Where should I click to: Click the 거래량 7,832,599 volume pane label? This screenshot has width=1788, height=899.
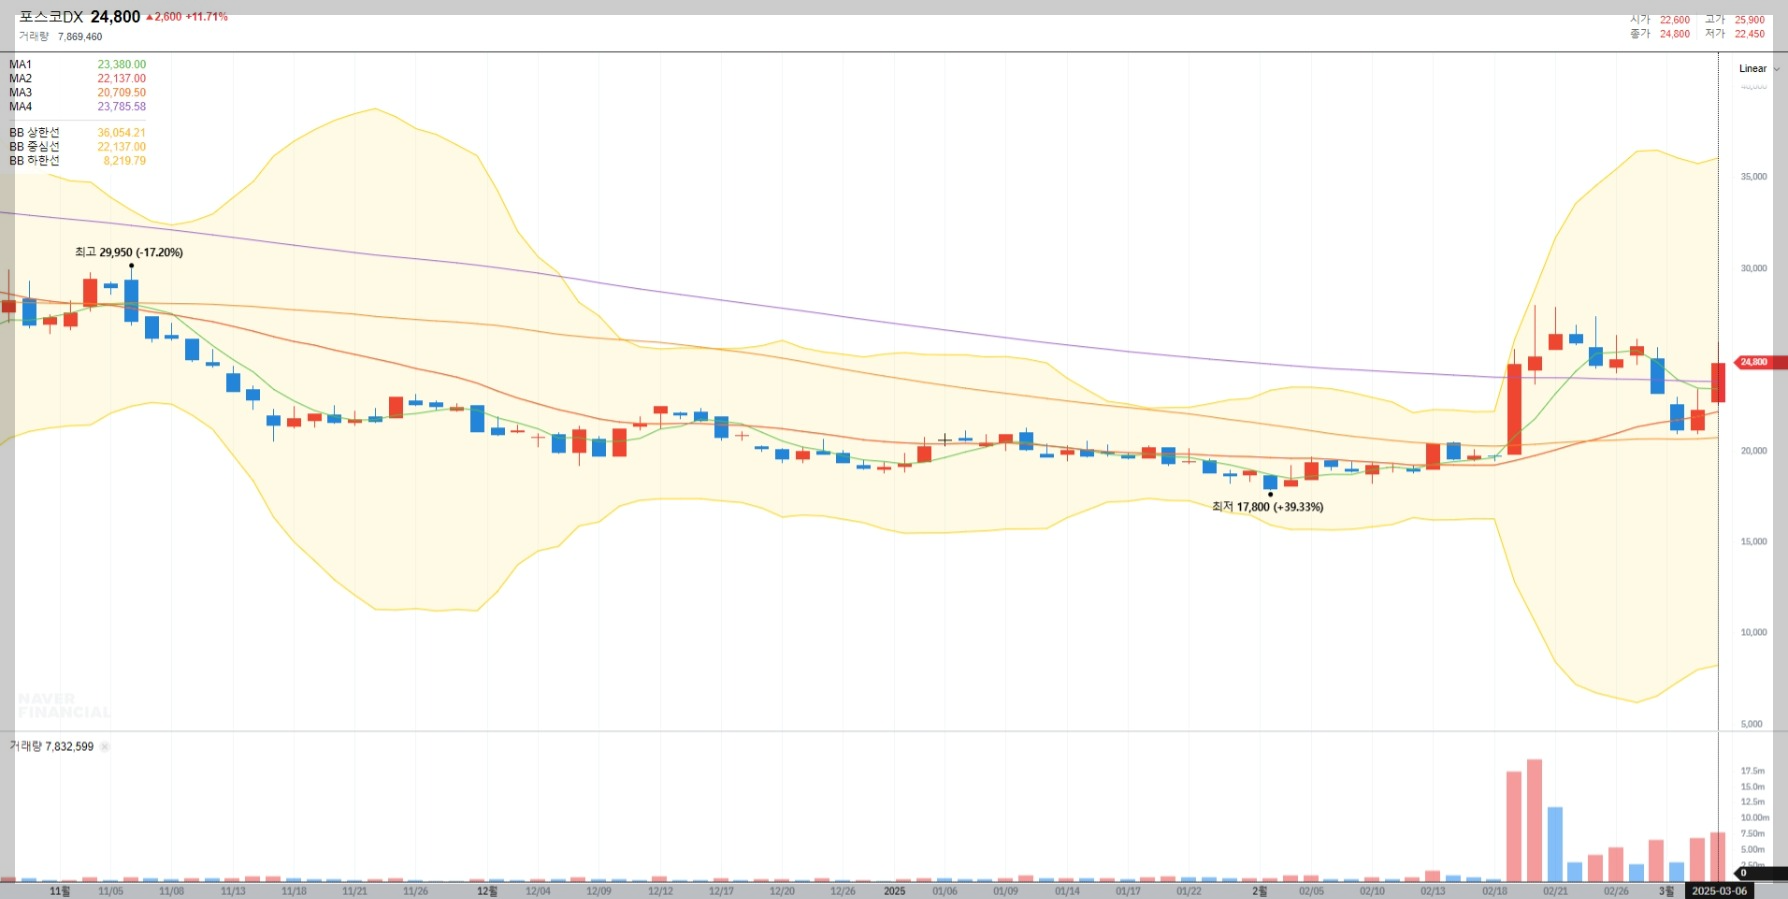[x=52, y=747]
